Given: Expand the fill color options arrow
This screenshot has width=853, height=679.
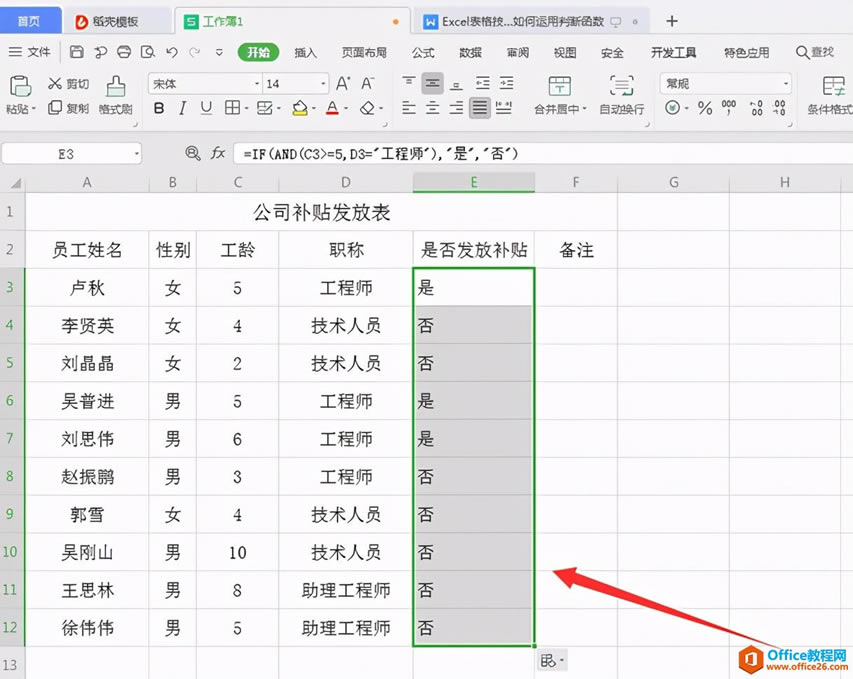Looking at the screenshot, I should tap(314, 109).
